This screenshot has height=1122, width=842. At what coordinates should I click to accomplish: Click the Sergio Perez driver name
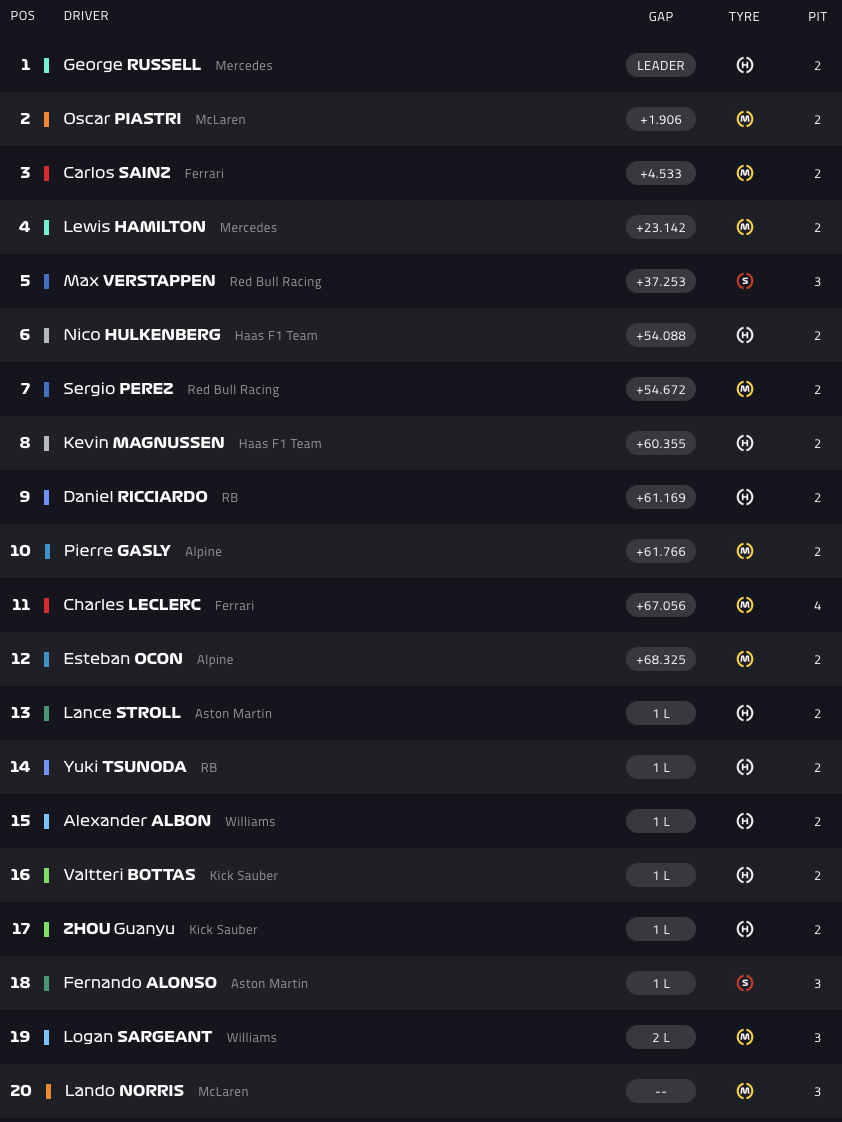(x=118, y=389)
